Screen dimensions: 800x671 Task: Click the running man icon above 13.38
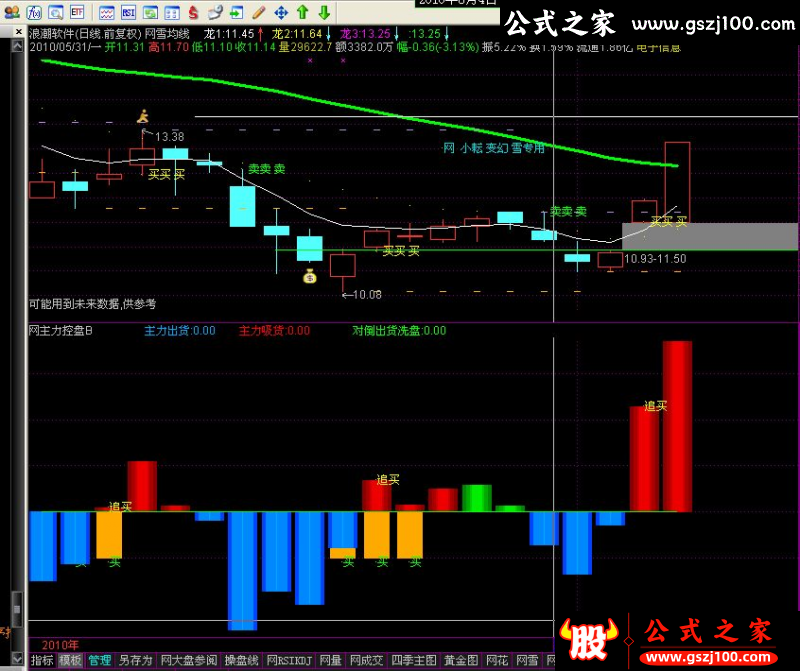(x=143, y=116)
